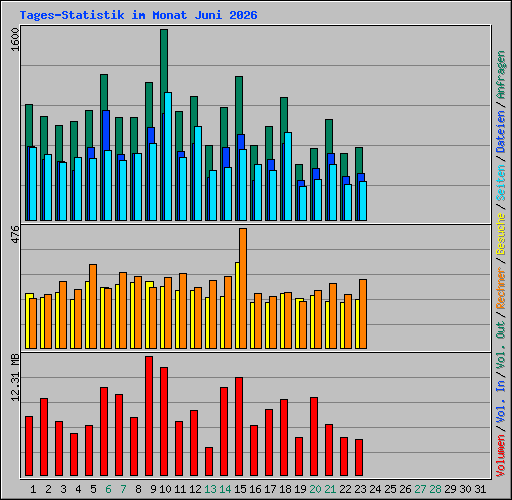
Task: Click day label '12' on the x-axis
Action: tap(195, 489)
